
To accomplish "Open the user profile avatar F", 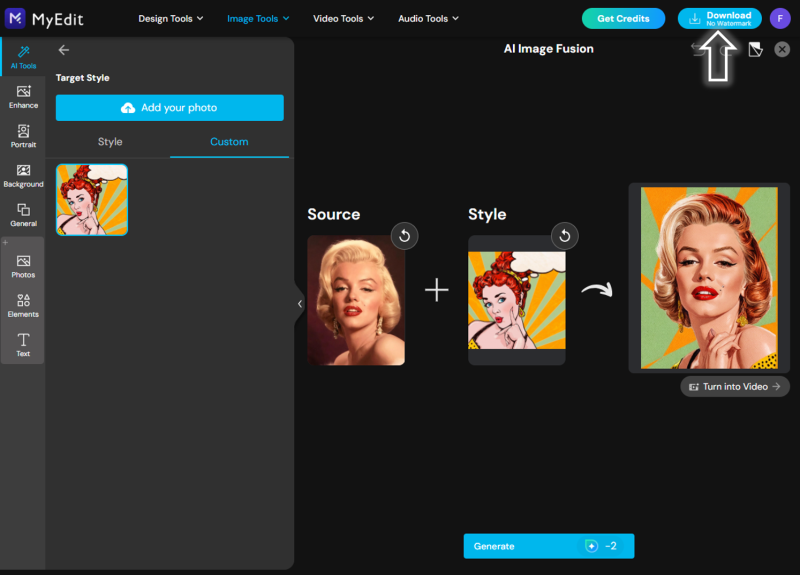I will point(780,19).
